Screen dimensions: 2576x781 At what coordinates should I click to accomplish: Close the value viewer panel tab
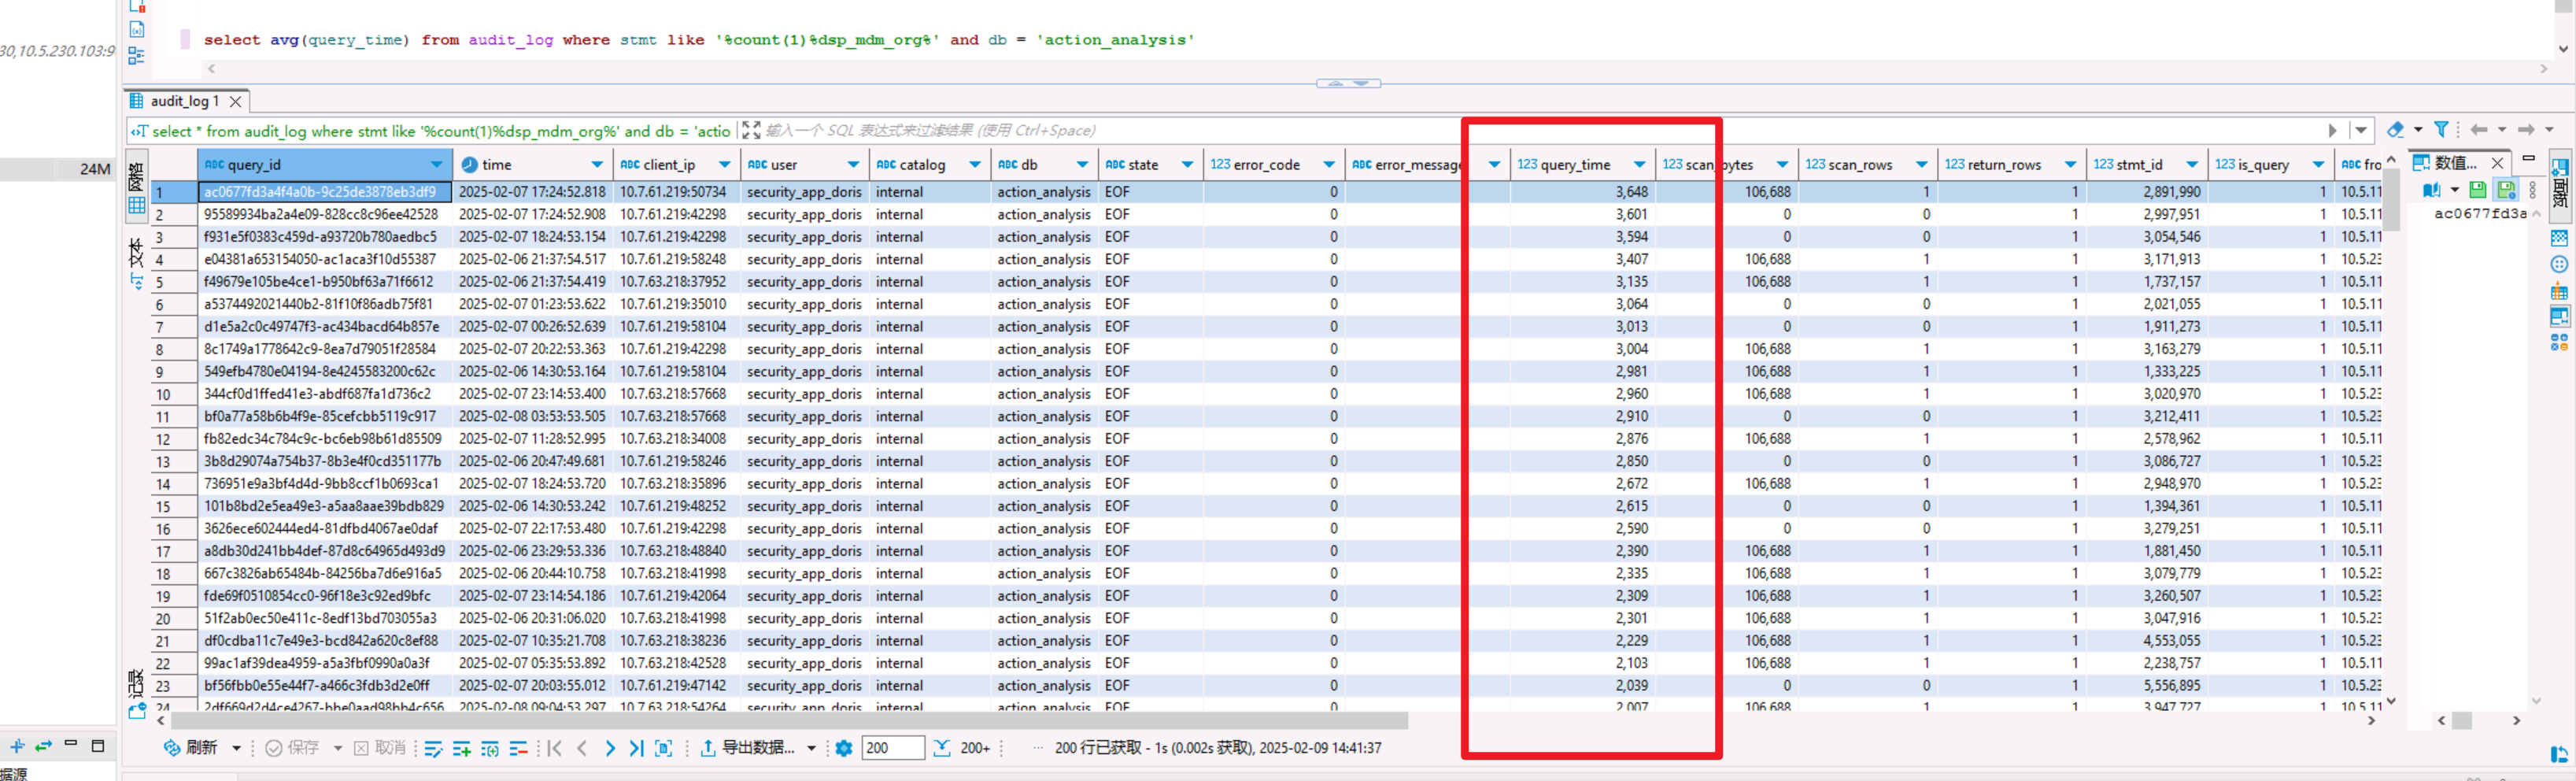pos(2497,162)
